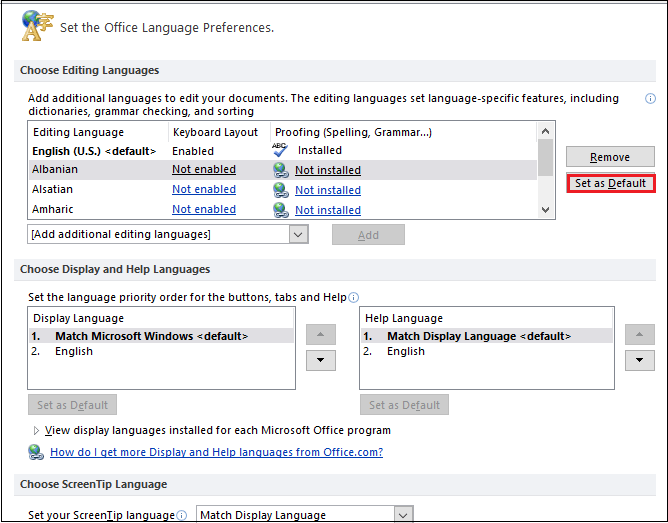Click 'View display languages installed' label text
This screenshot has width=668, height=523.
(x=218, y=430)
